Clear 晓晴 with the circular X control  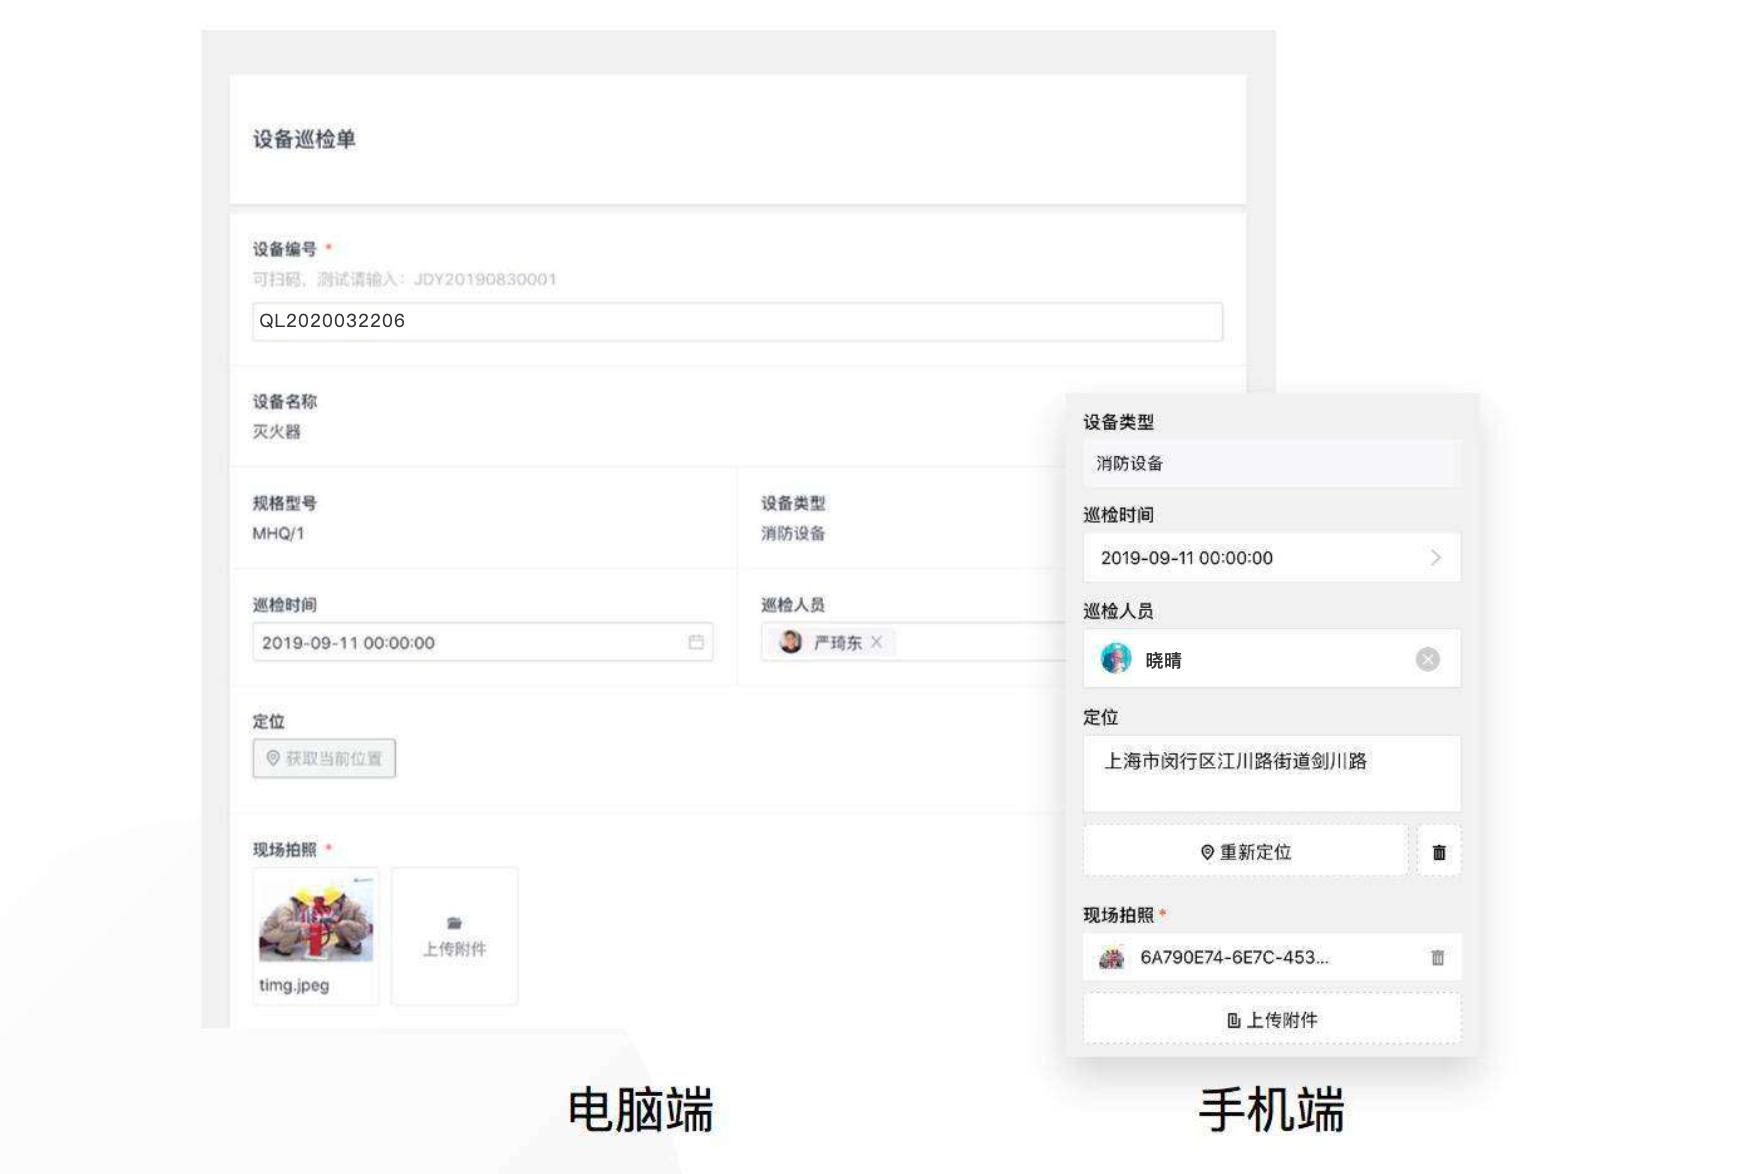[1428, 658]
